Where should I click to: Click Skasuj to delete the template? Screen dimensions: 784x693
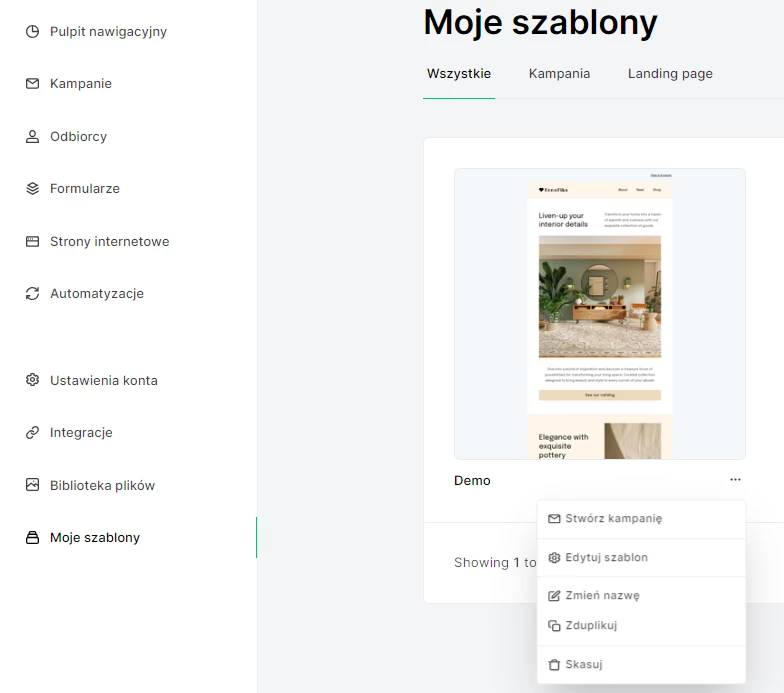click(x=583, y=665)
